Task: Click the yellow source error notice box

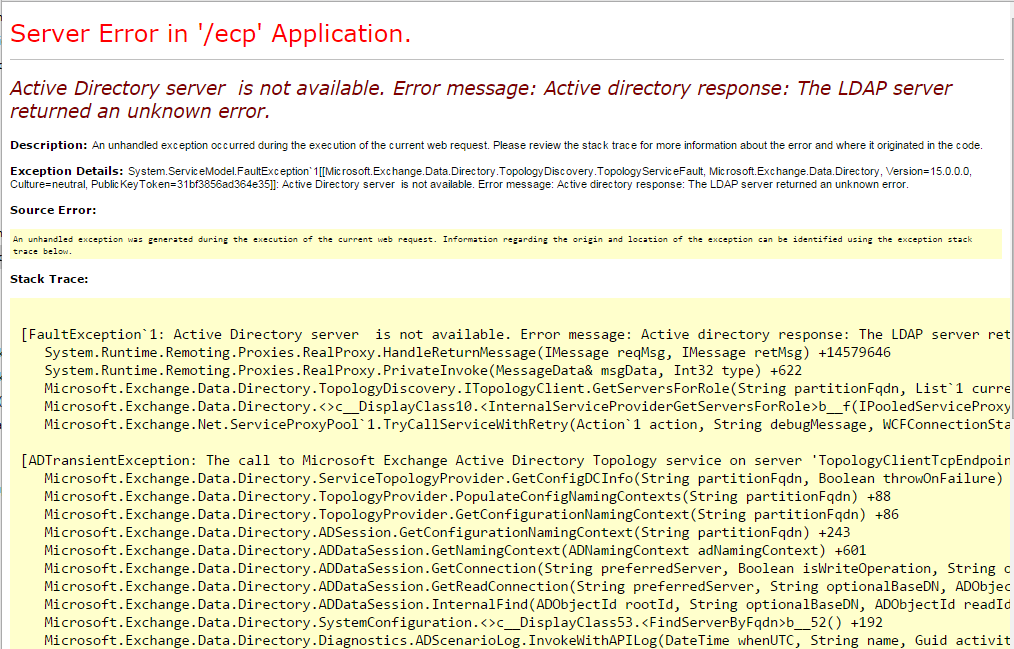Action: 500,243
